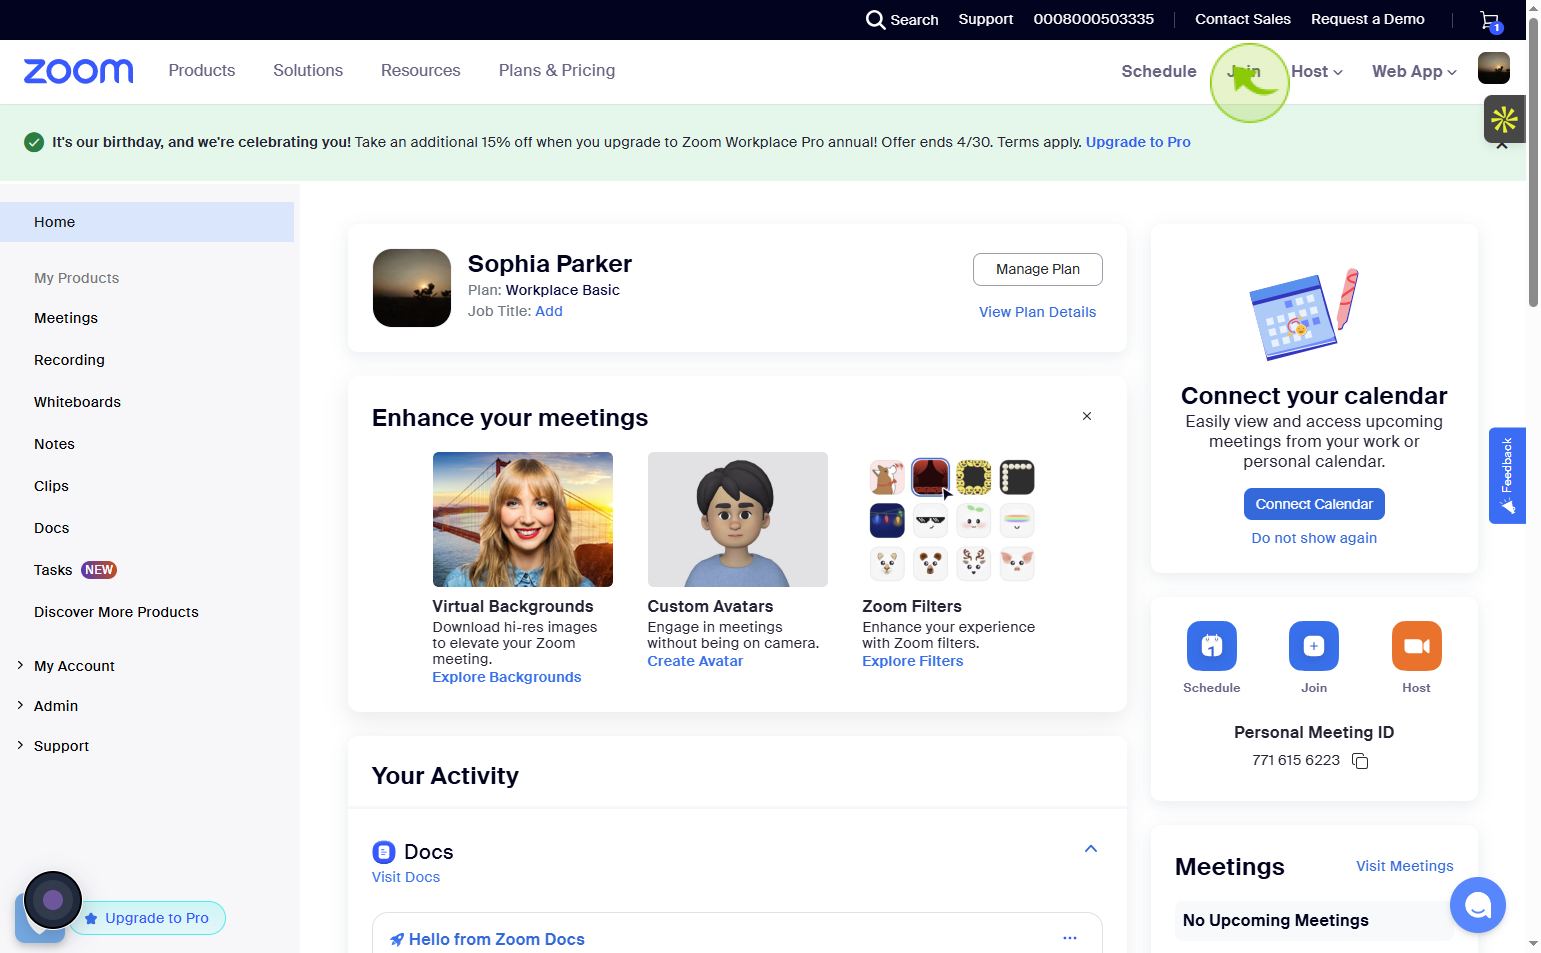The height and width of the screenshot is (953, 1541).
Task: Click the Upgrade to Pro pill button
Action: click(x=148, y=918)
